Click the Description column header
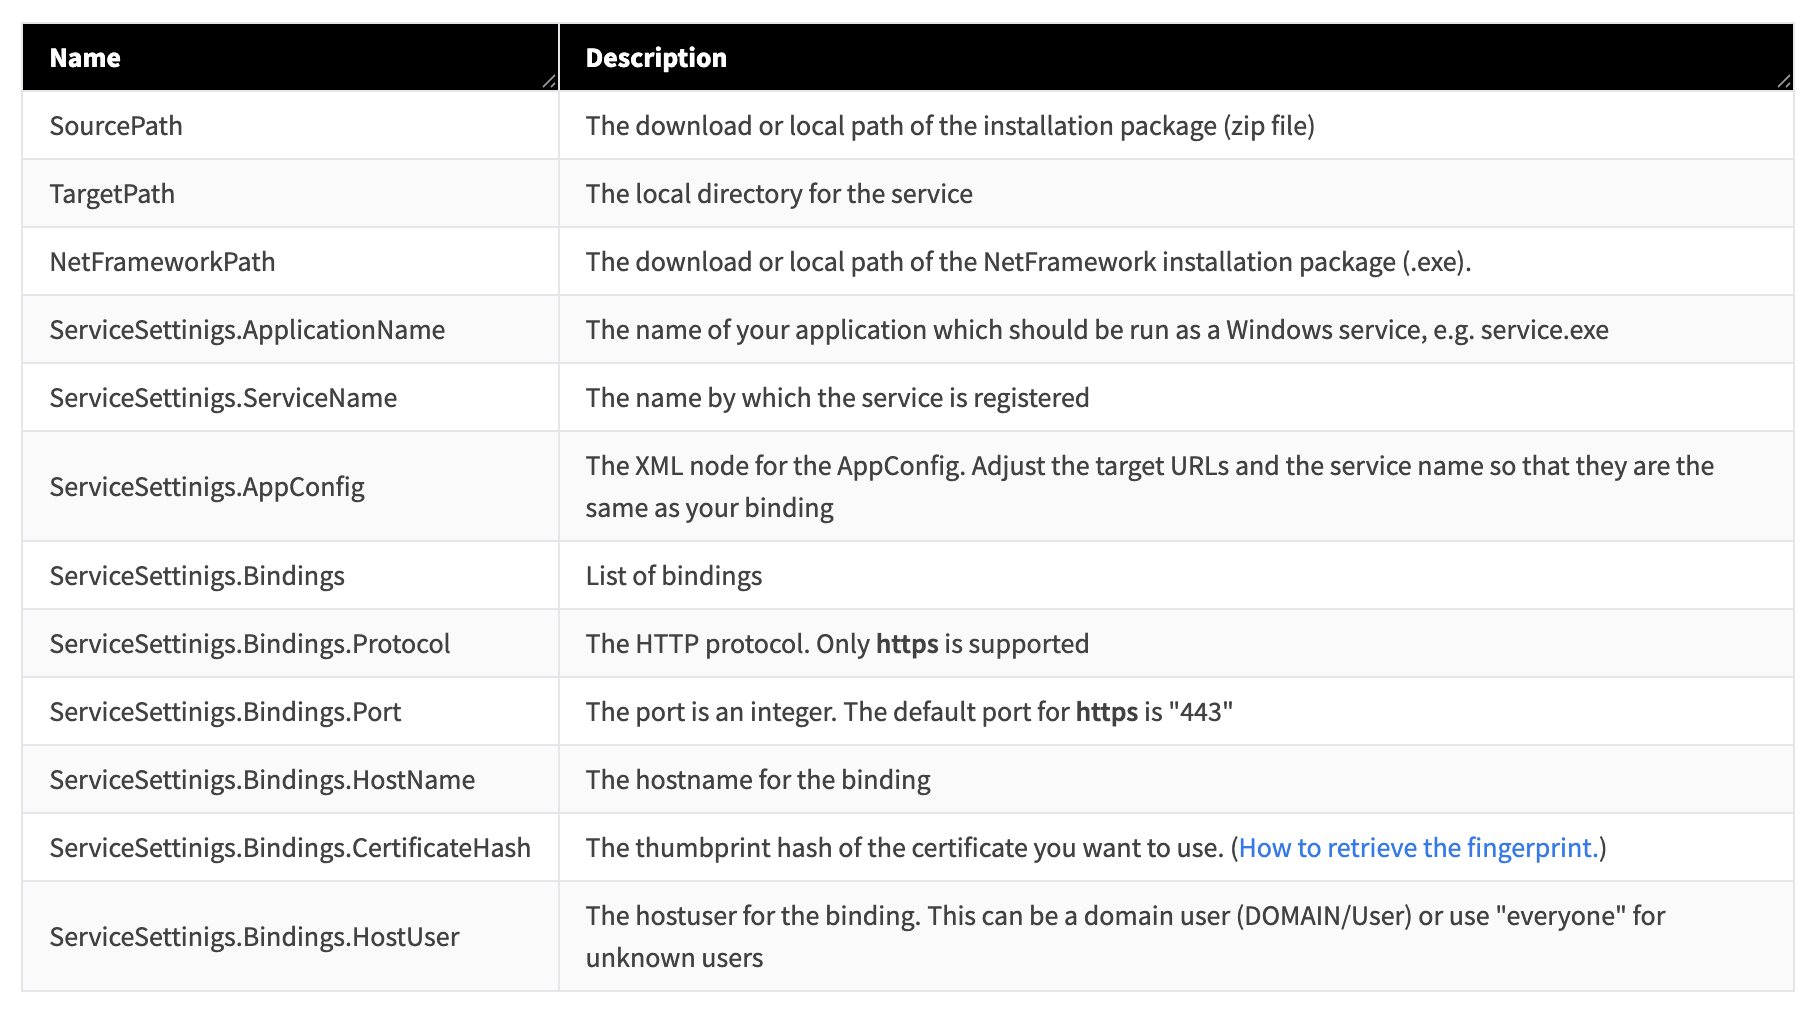The height and width of the screenshot is (1014, 1820). pyautogui.click(x=656, y=58)
